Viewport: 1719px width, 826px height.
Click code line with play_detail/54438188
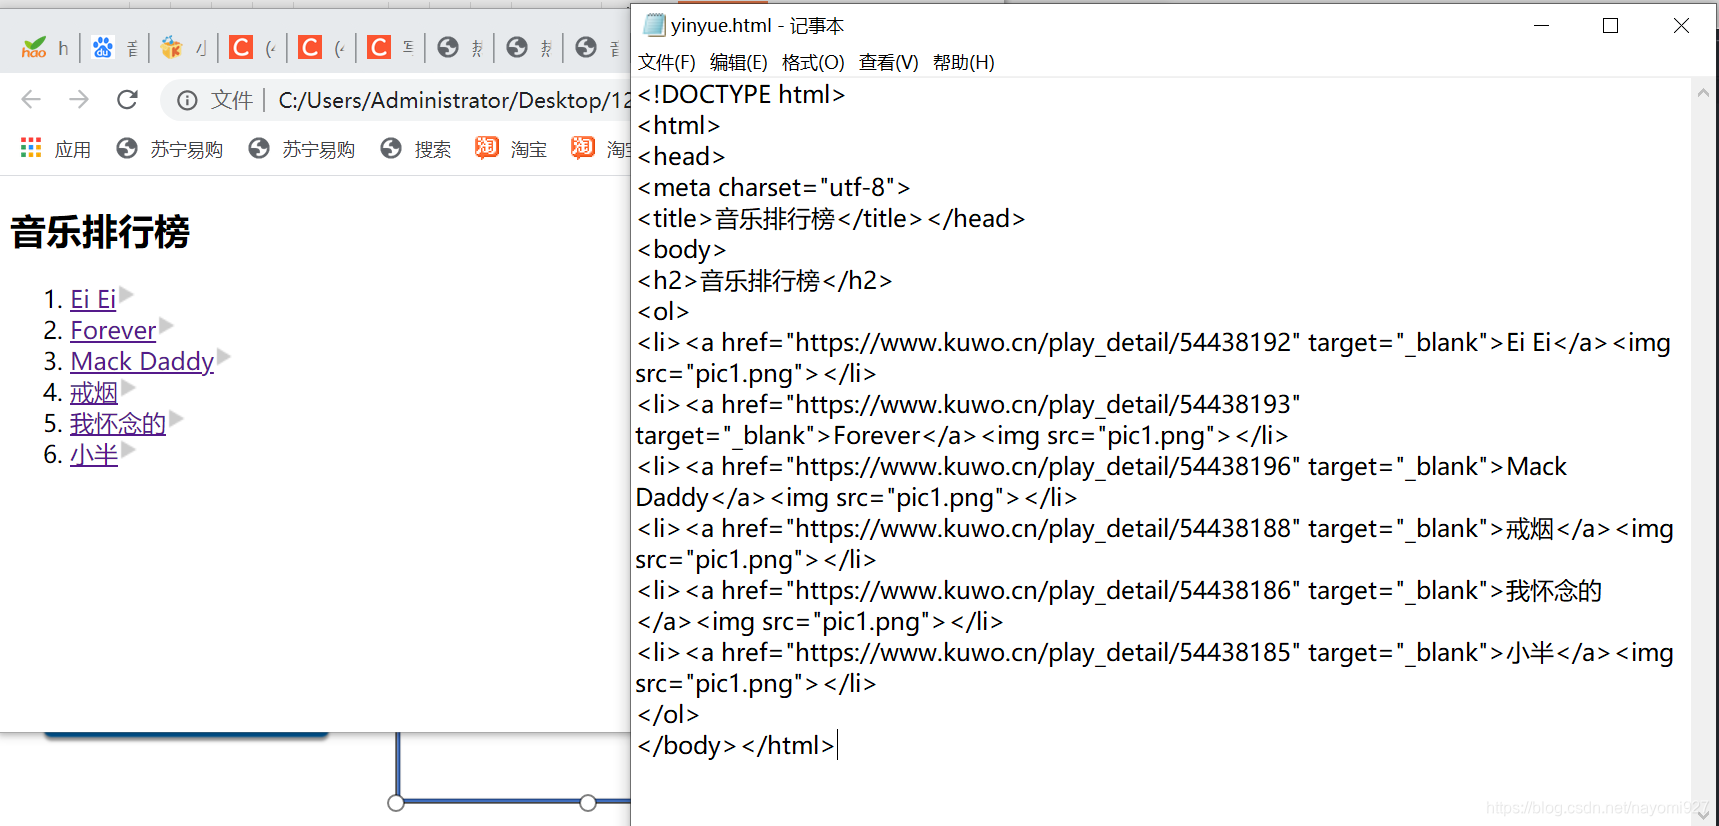1155,529
